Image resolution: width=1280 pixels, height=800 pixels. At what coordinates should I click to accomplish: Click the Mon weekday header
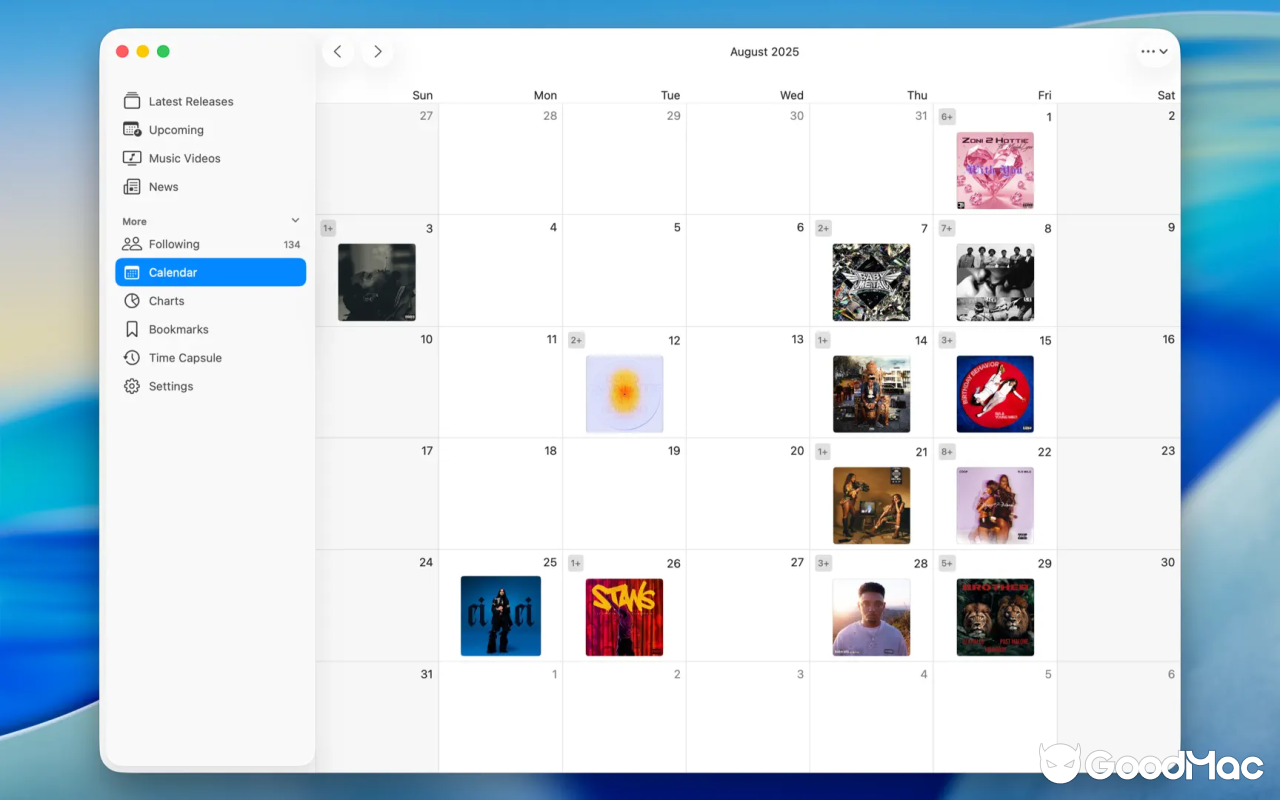[x=545, y=95]
